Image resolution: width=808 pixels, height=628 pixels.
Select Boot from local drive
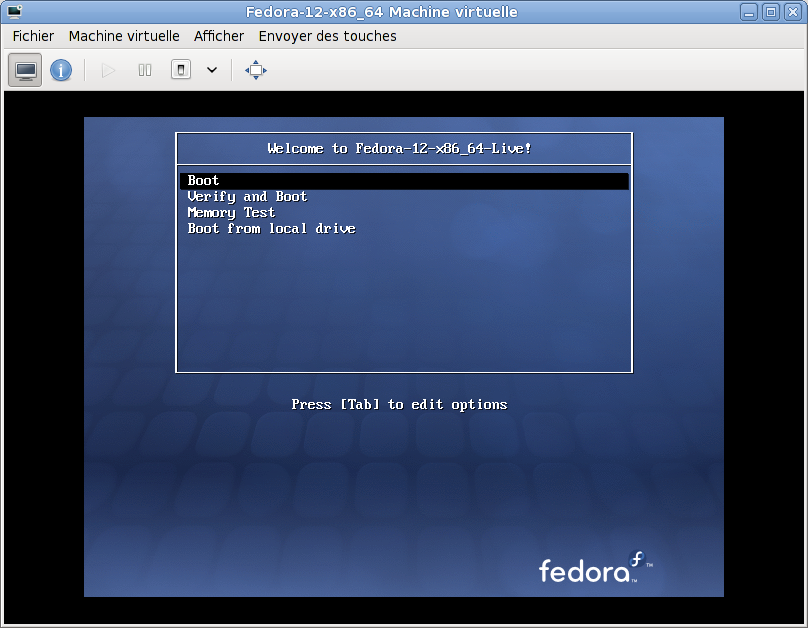coord(271,229)
